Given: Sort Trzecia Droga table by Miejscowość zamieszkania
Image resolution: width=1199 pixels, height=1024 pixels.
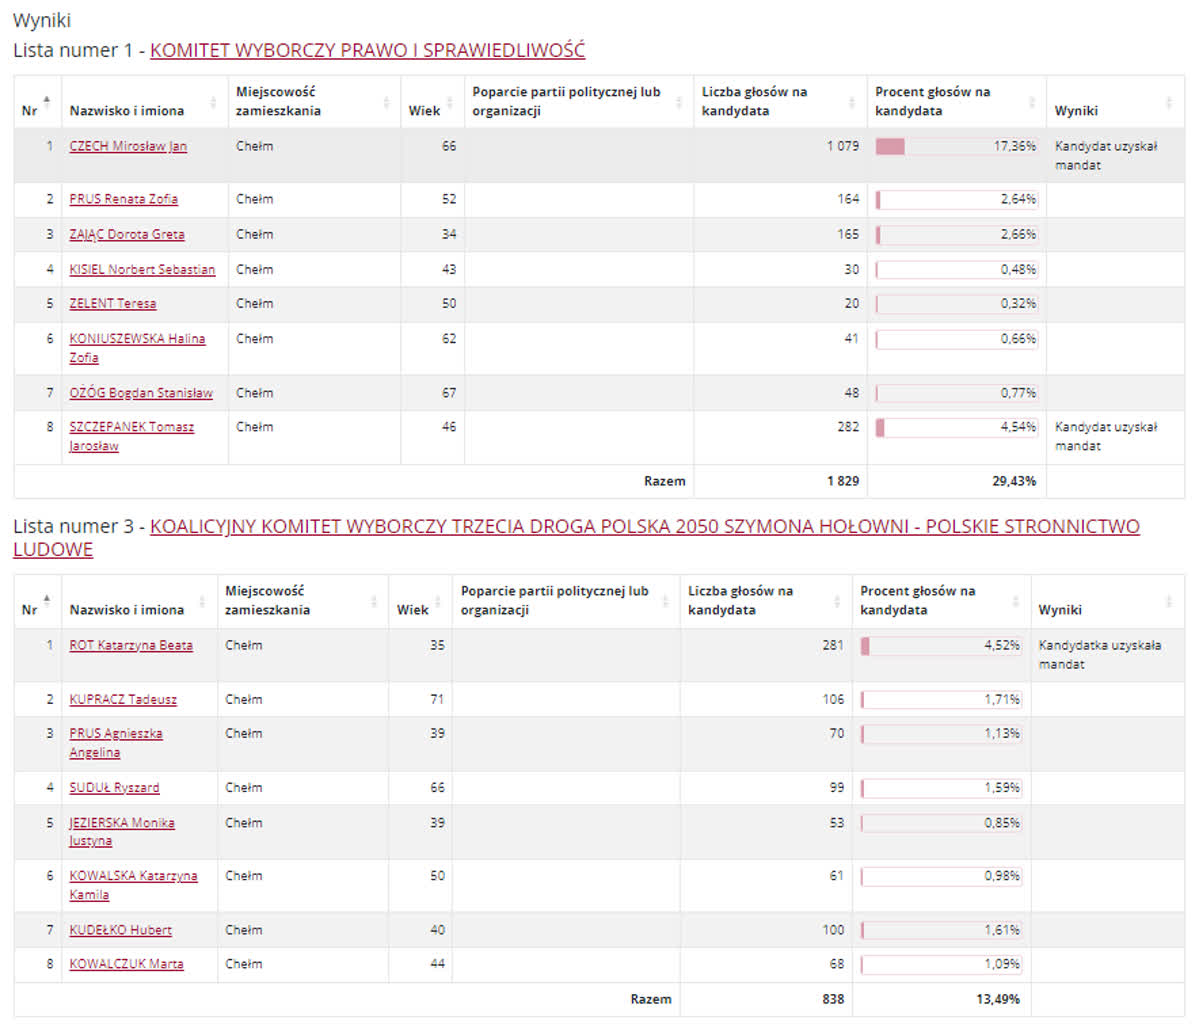Looking at the screenshot, I should [375, 601].
